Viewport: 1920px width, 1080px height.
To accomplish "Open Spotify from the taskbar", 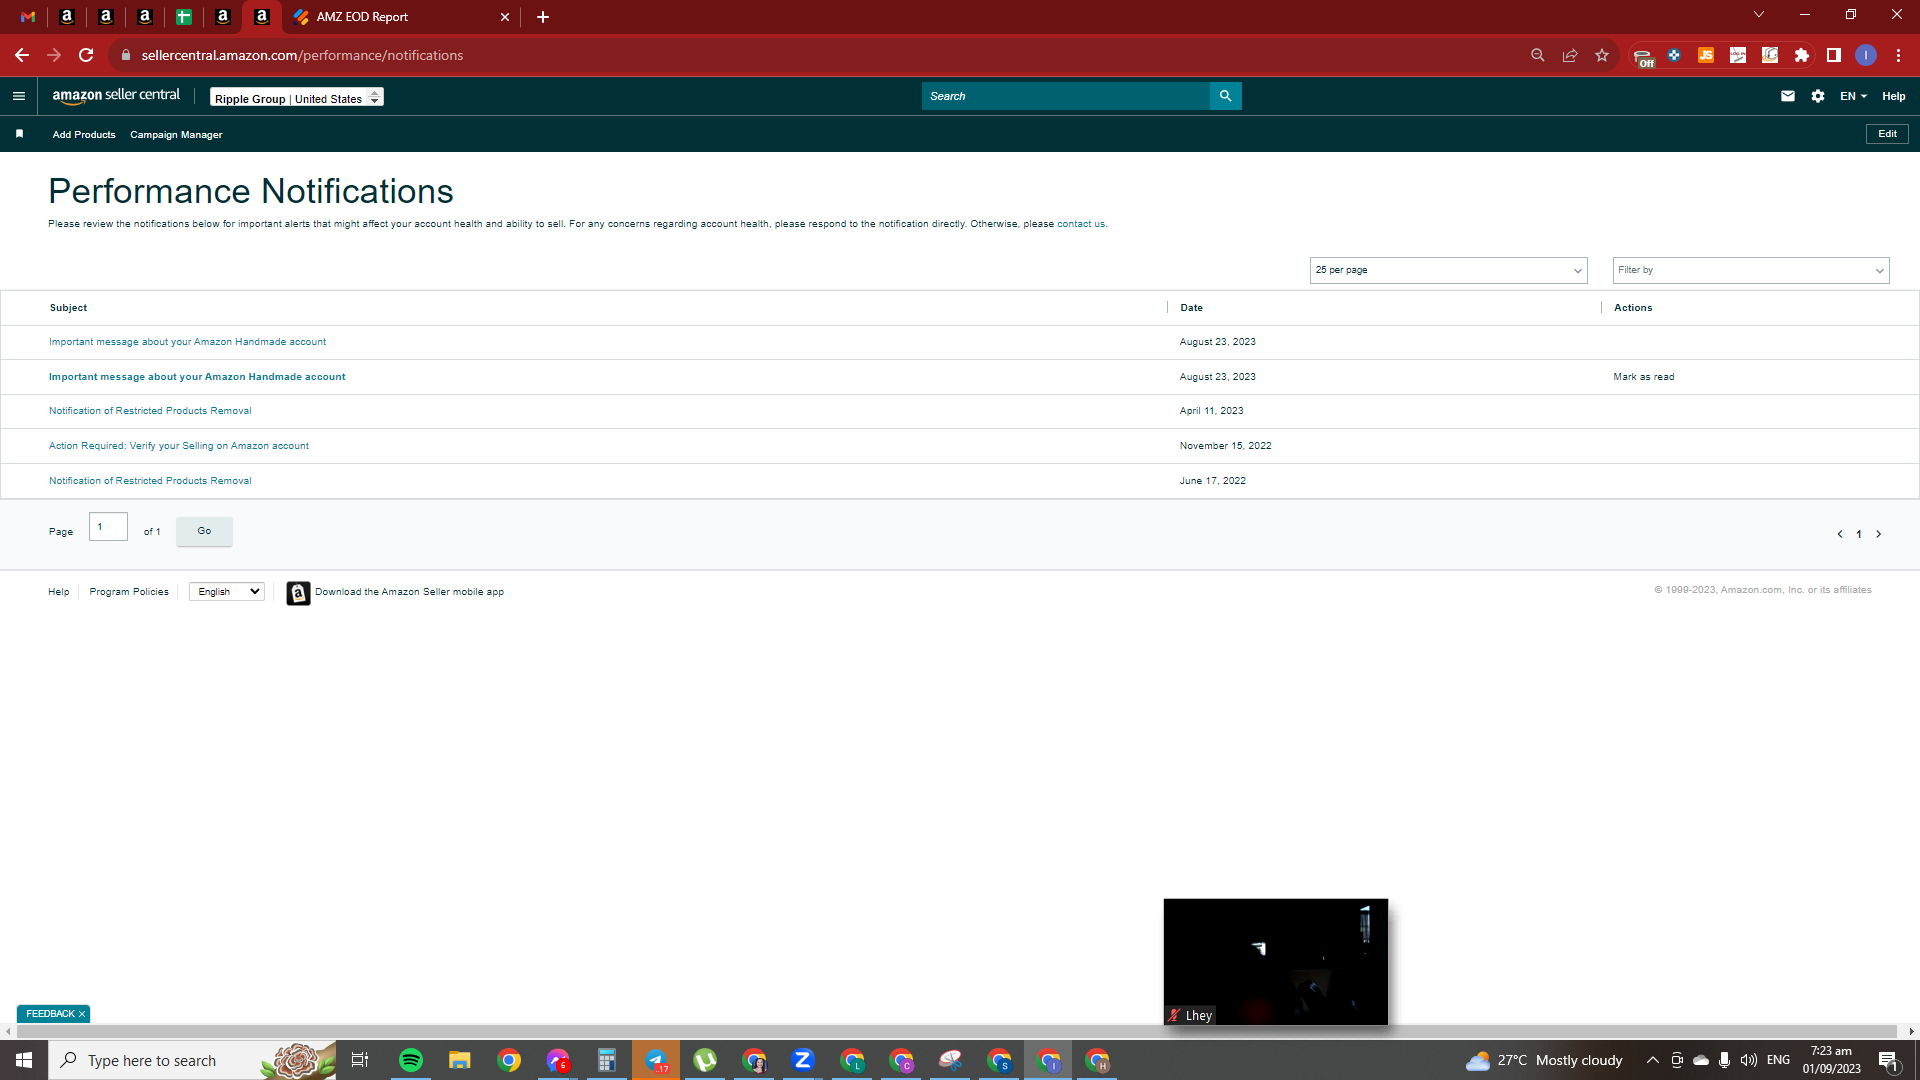I will tap(411, 1060).
